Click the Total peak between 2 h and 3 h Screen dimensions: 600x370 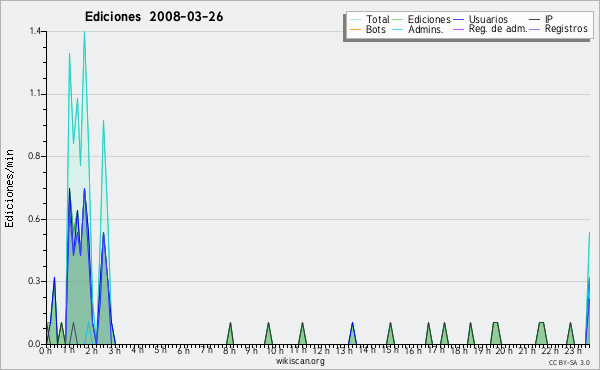click(103, 122)
